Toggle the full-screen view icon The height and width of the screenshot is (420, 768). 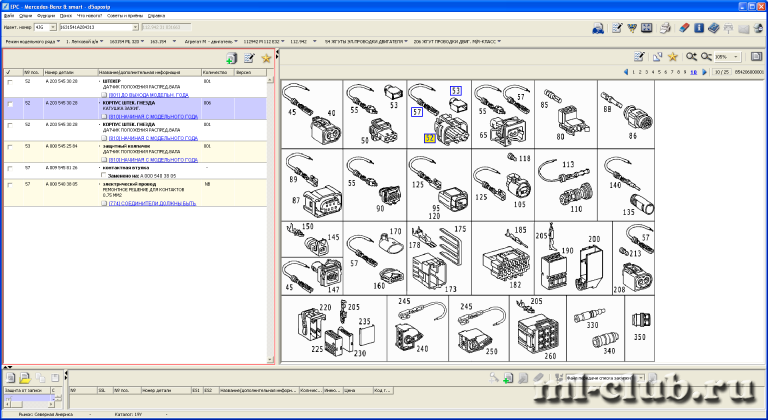pyautogui.click(x=647, y=28)
